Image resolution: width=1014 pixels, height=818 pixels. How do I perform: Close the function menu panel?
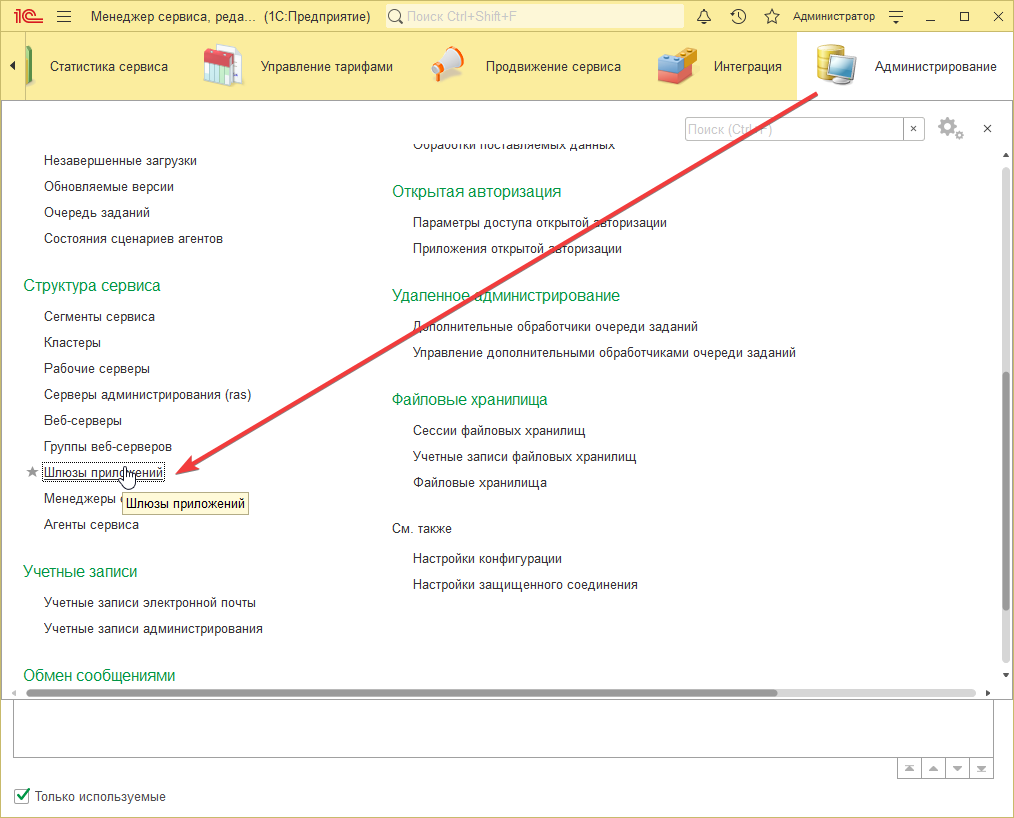(987, 129)
